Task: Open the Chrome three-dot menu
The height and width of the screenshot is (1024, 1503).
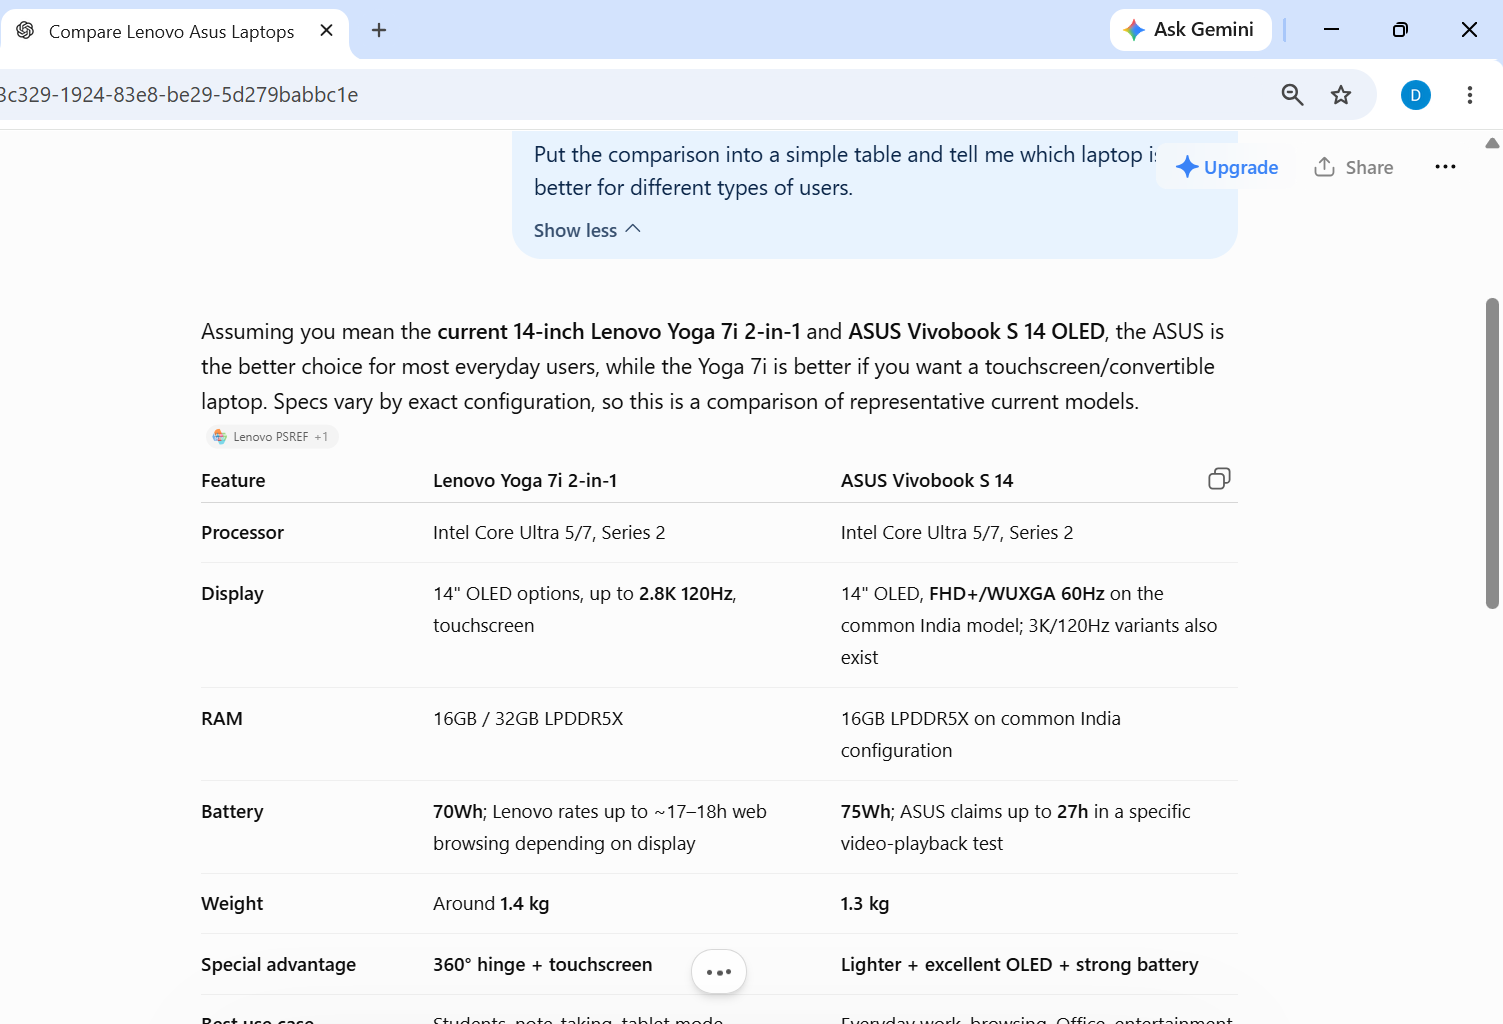Action: pyautogui.click(x=1469, y=95)
